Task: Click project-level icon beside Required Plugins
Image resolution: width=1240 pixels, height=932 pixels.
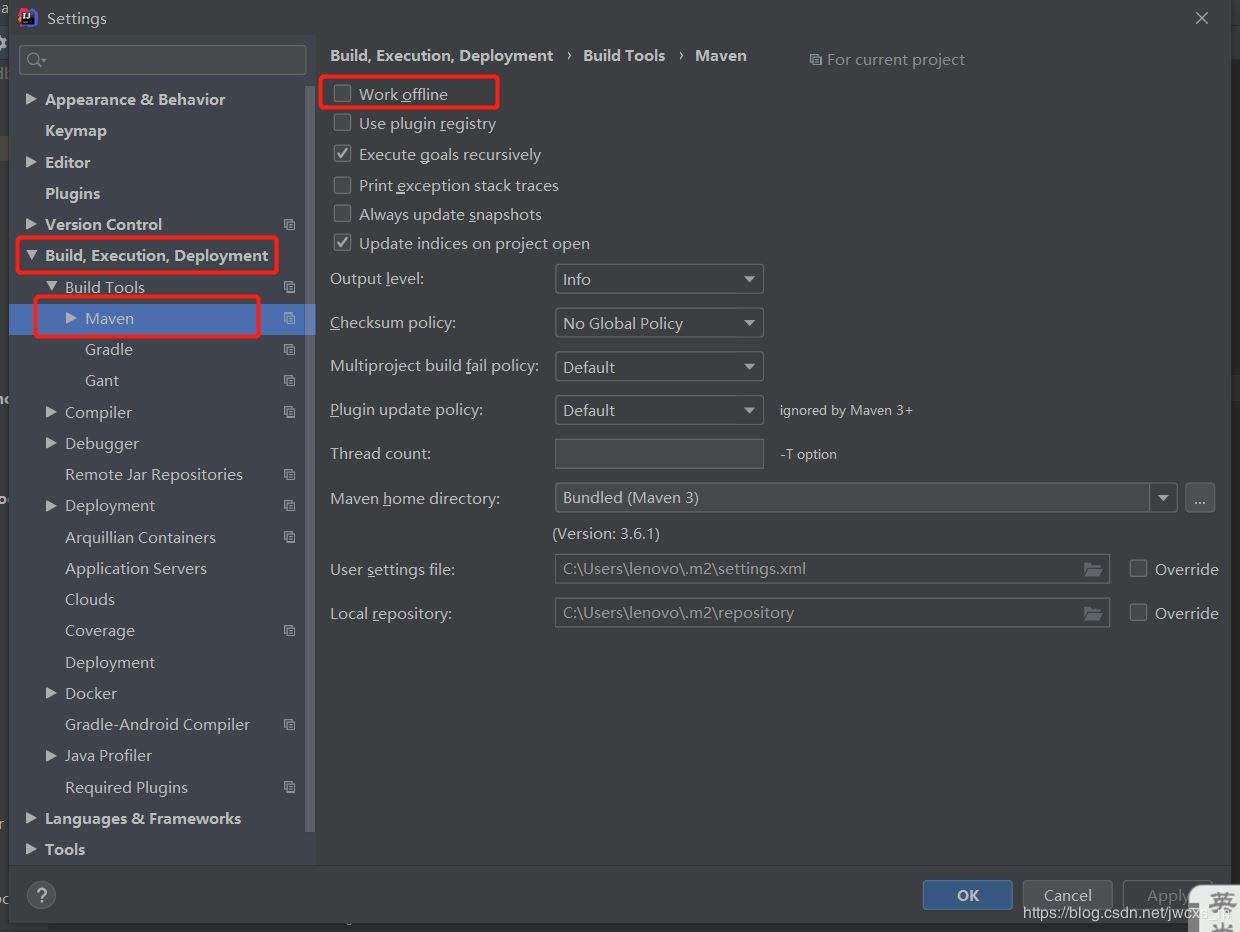Action: coord(289,787)
